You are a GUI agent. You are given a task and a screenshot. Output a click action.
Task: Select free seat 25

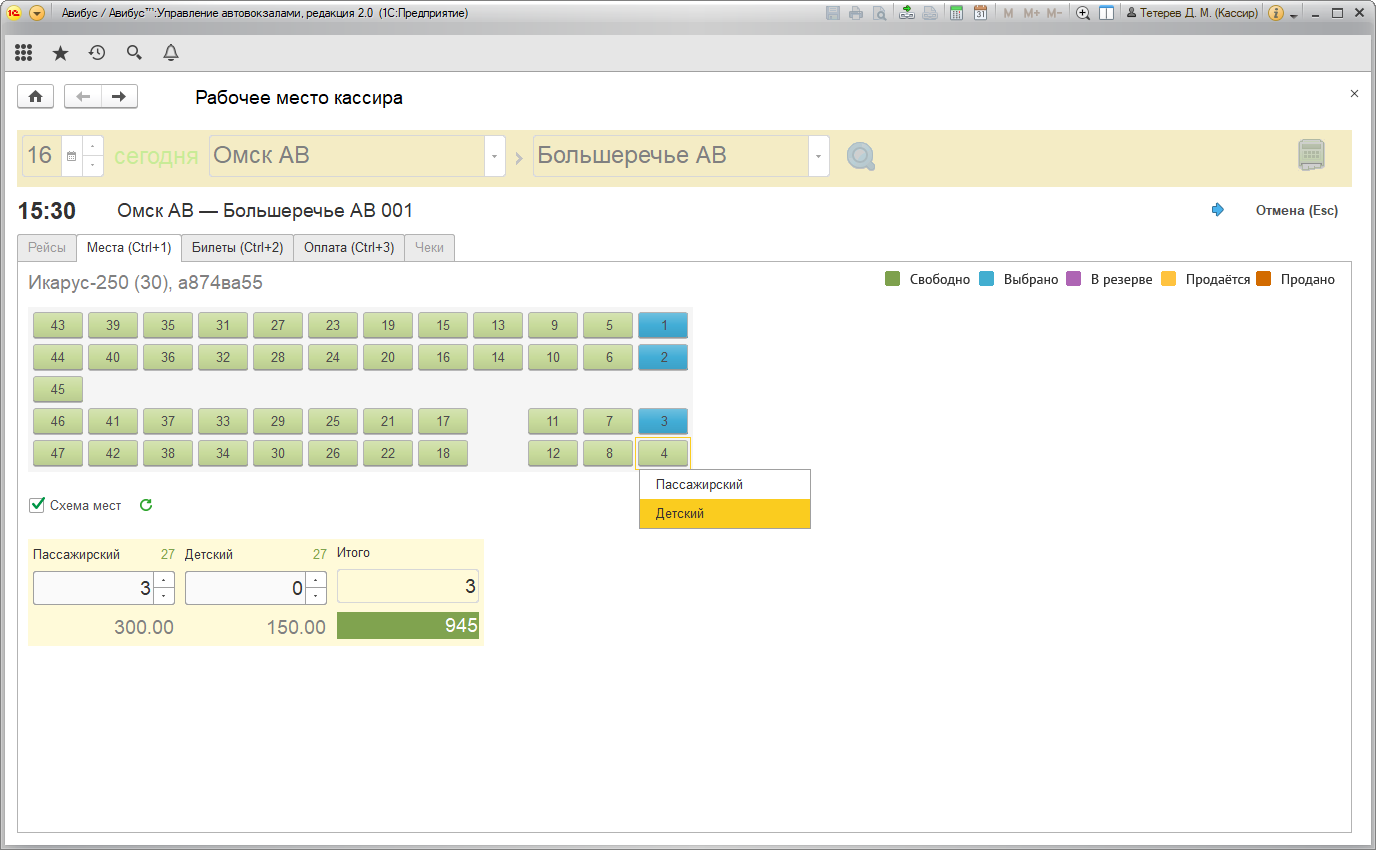tap(333, 422)
